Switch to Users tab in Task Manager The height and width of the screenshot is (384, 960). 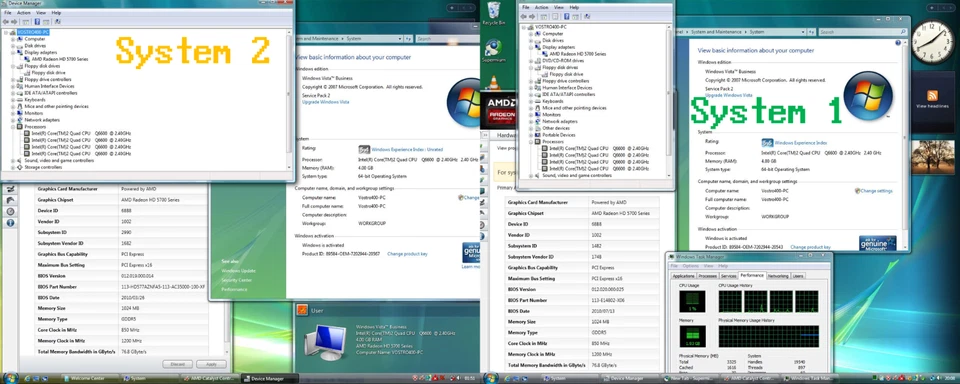click(x=798, y=276)
